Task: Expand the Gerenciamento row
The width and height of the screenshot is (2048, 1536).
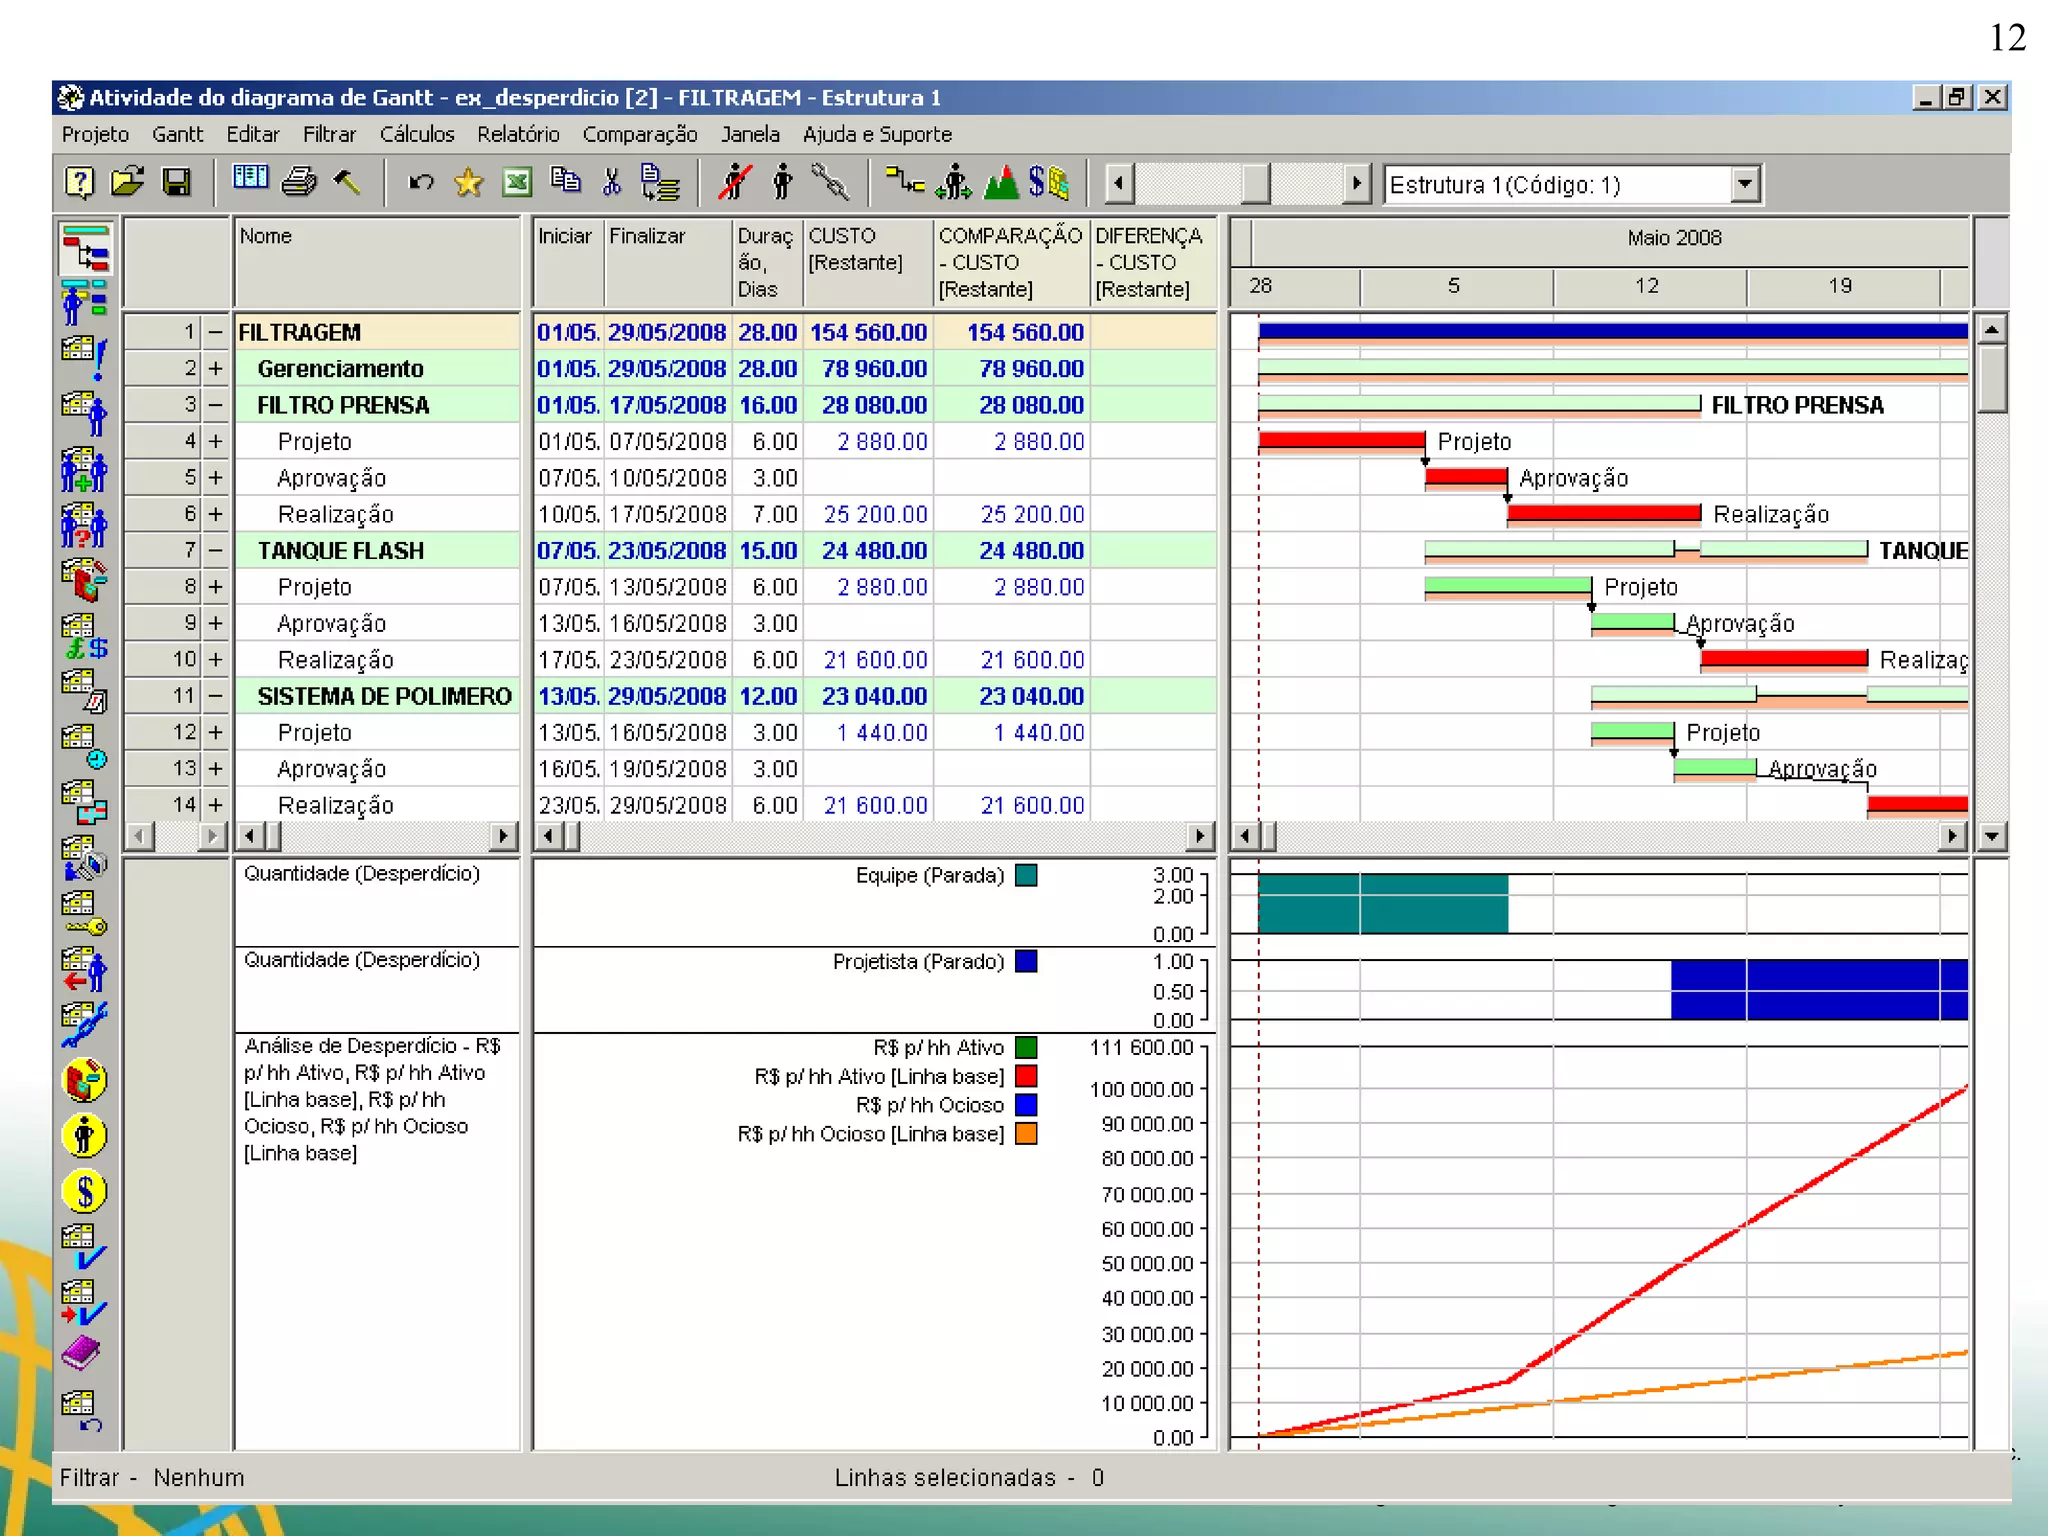Action: (215, 368)
